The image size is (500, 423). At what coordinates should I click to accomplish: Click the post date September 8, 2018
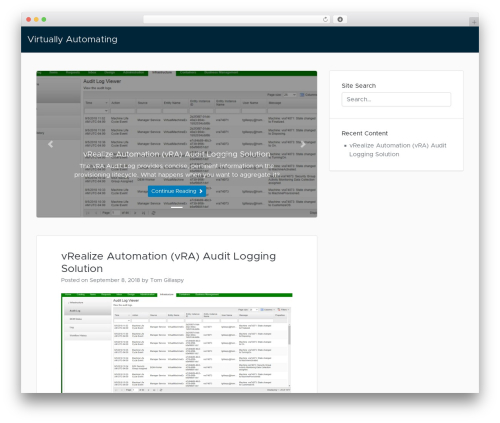(114, 280)
